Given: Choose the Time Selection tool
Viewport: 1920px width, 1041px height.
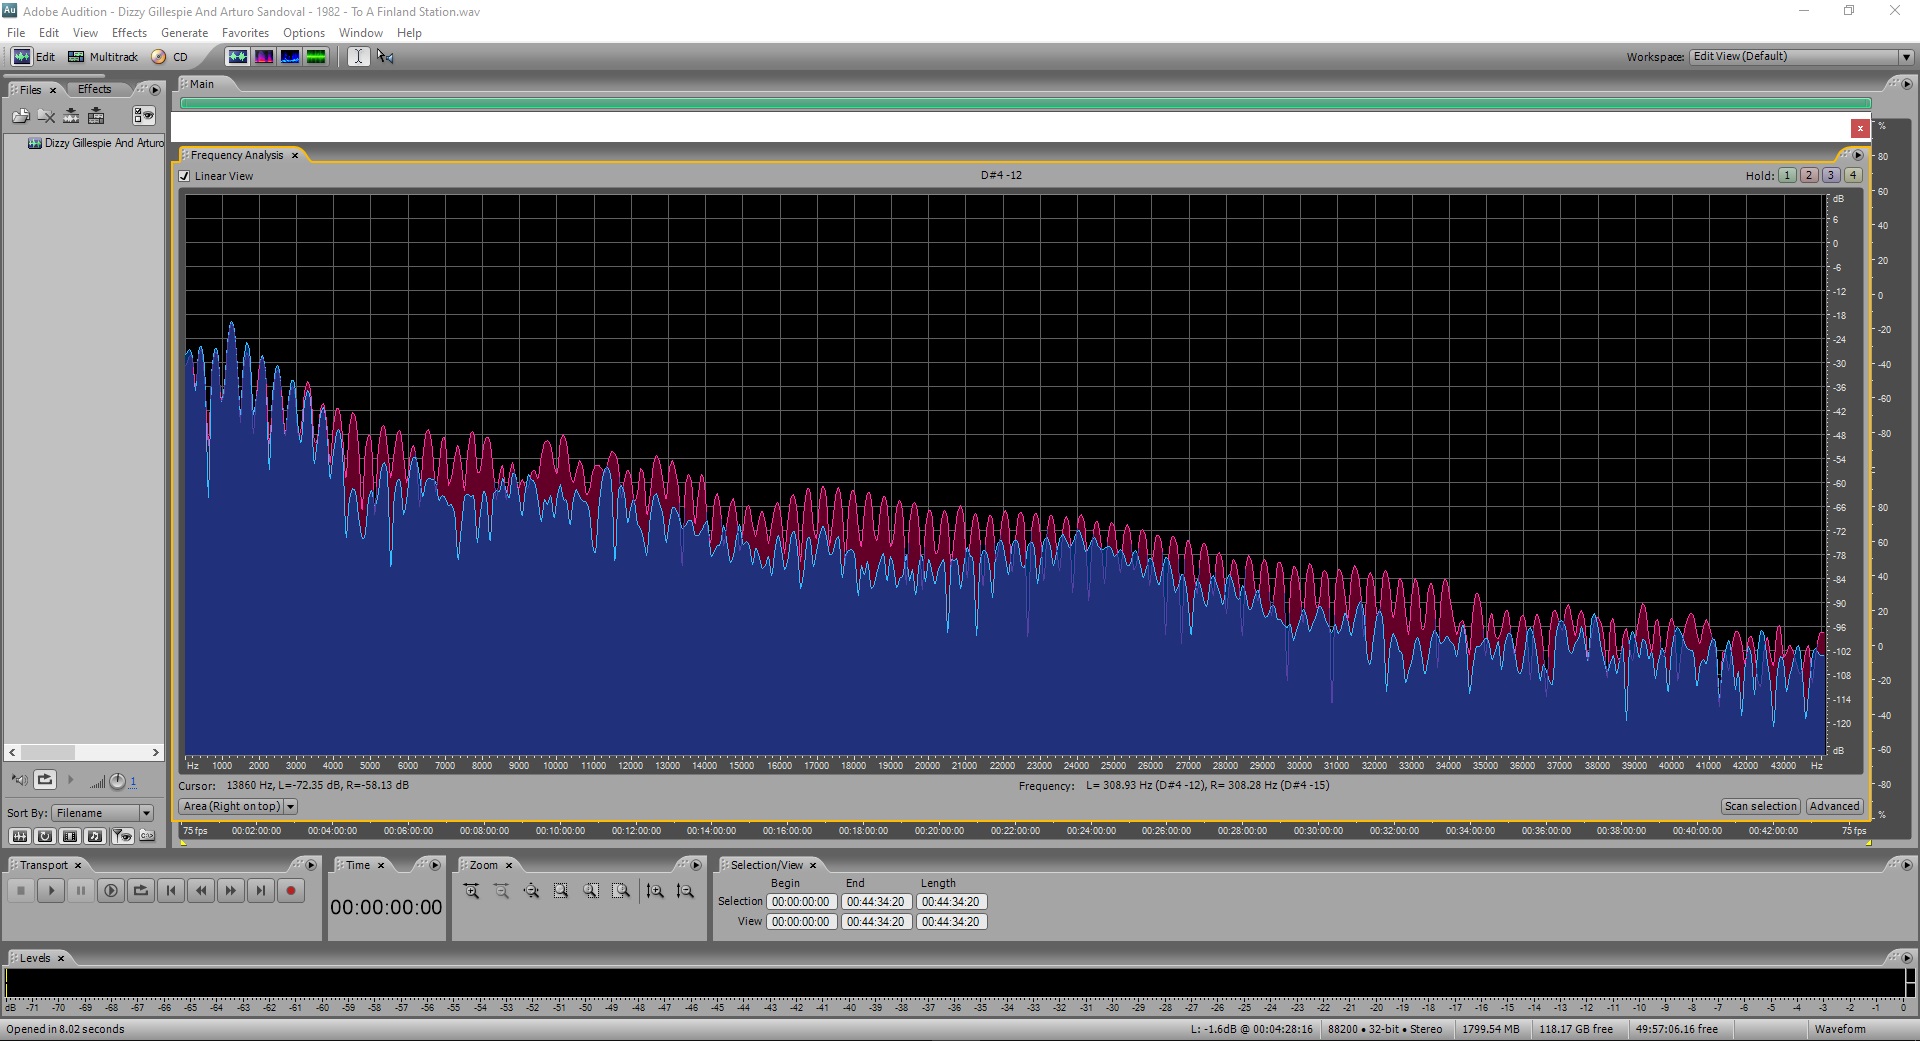Looking at the screenshot, I should coord(358,57).
